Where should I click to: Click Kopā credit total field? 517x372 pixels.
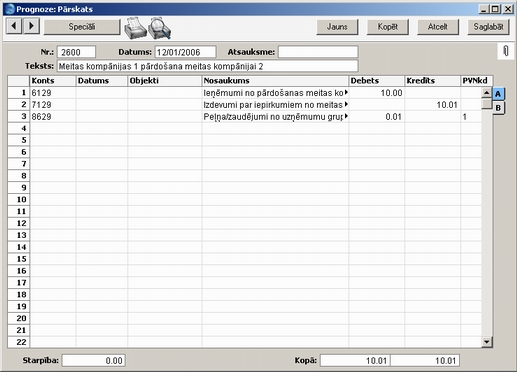(x=425, y=360)
